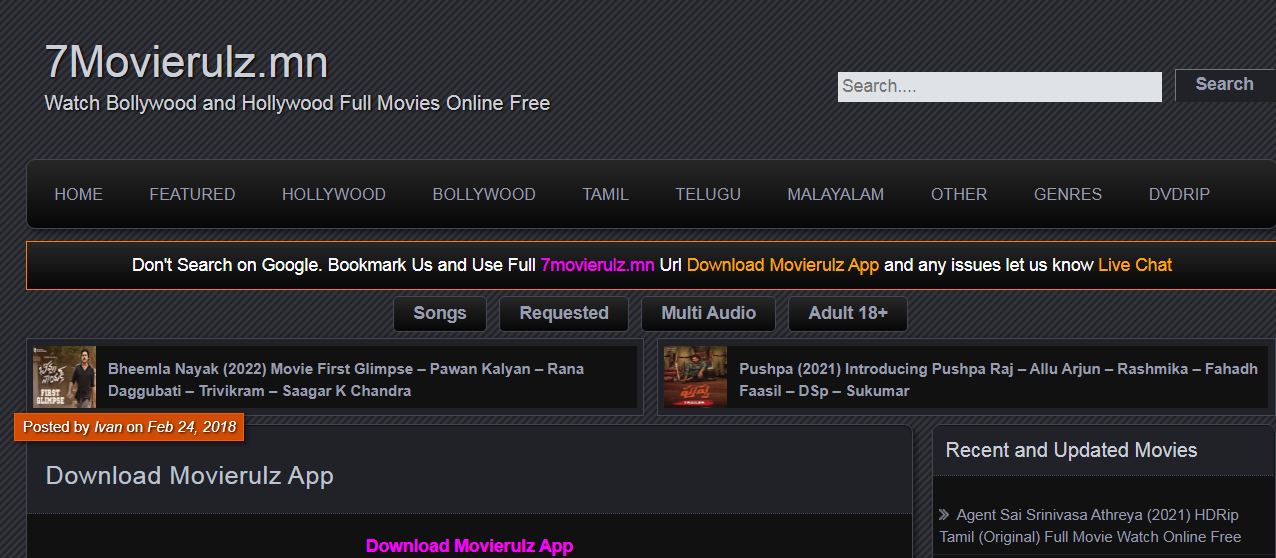Open the HOME menu item
This screenshot has height=558, width=1276.
pyautogui.click(x=78, y=194)
